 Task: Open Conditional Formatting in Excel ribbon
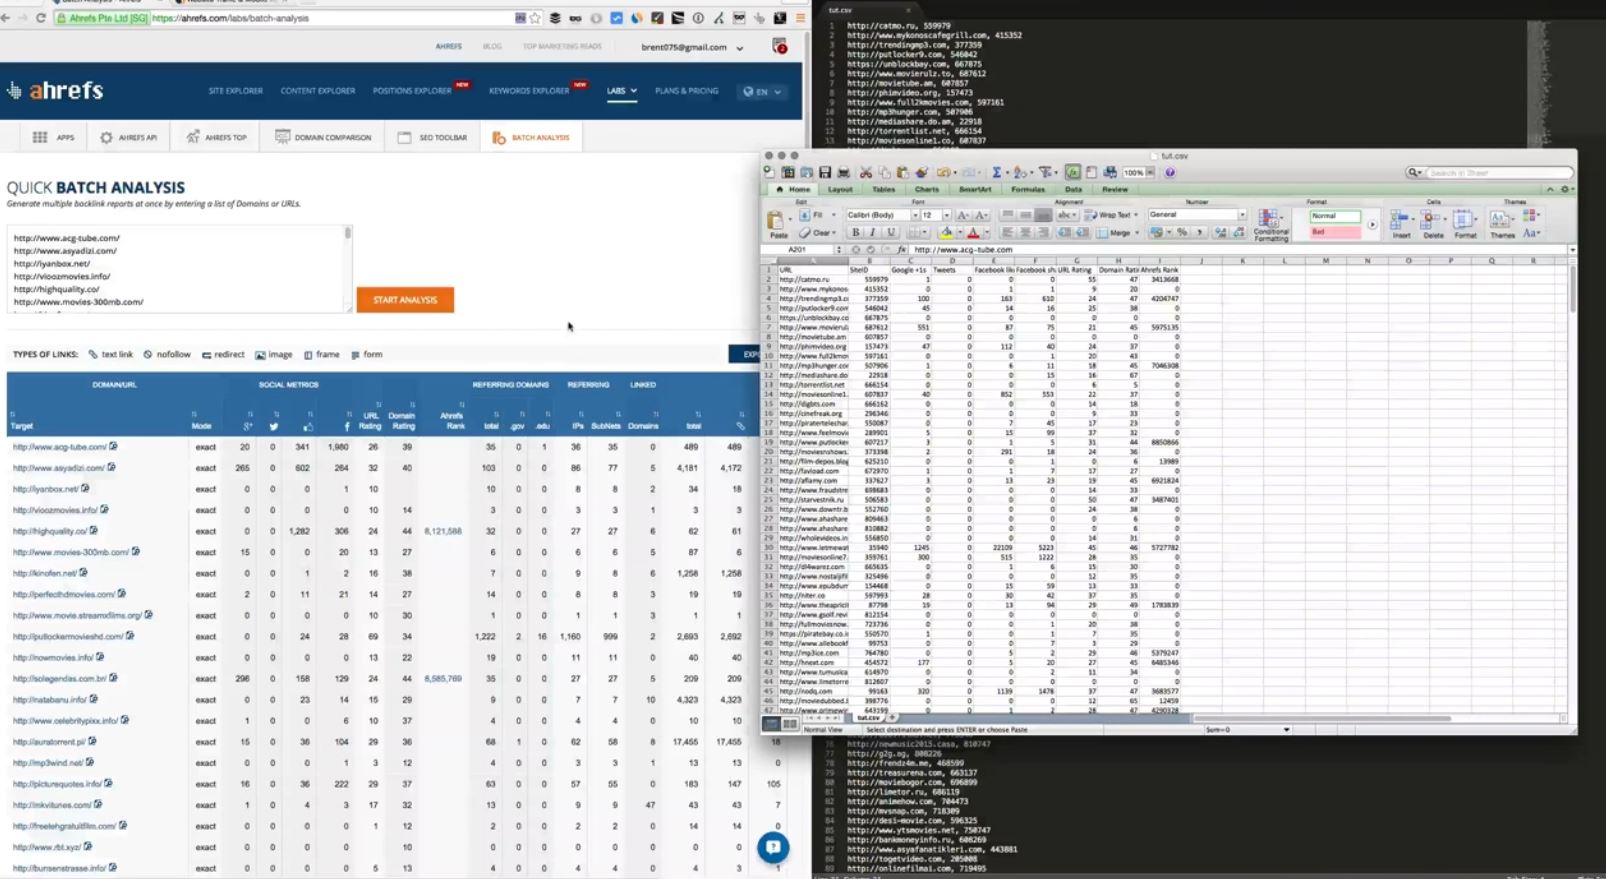(1271, 225)
